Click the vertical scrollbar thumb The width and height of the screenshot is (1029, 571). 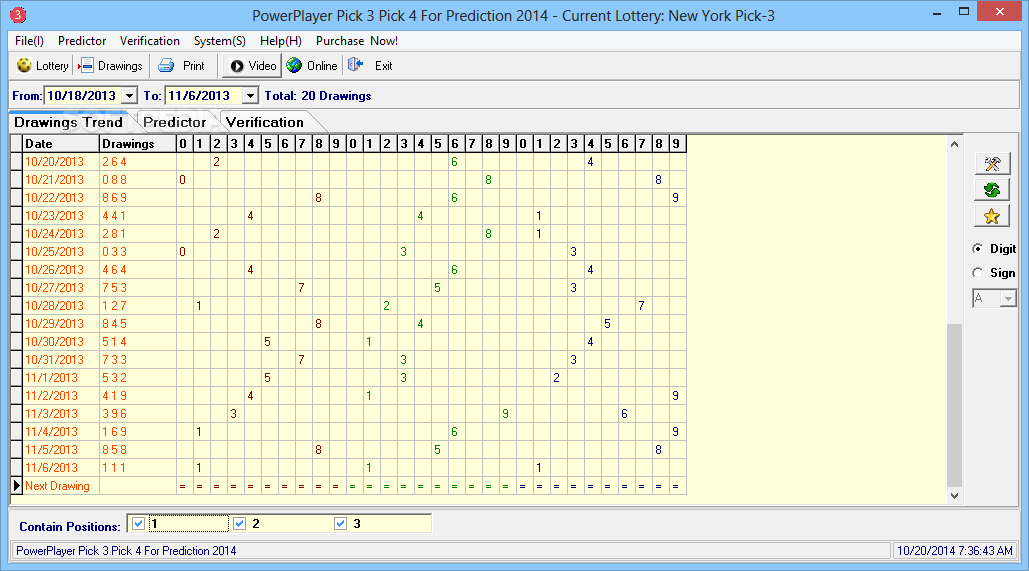954,405
